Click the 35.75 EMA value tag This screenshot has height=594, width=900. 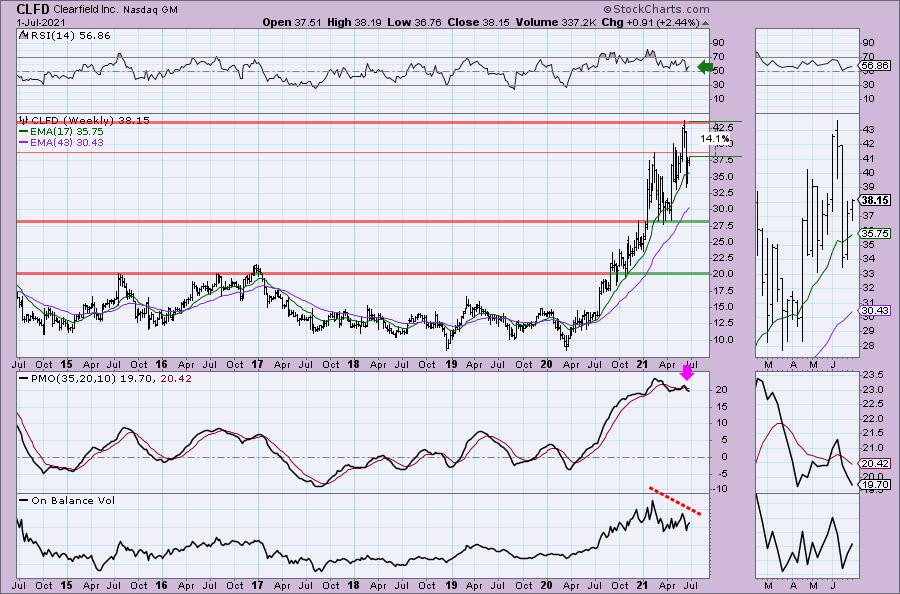pyautogui.click(x=875, y=234)
